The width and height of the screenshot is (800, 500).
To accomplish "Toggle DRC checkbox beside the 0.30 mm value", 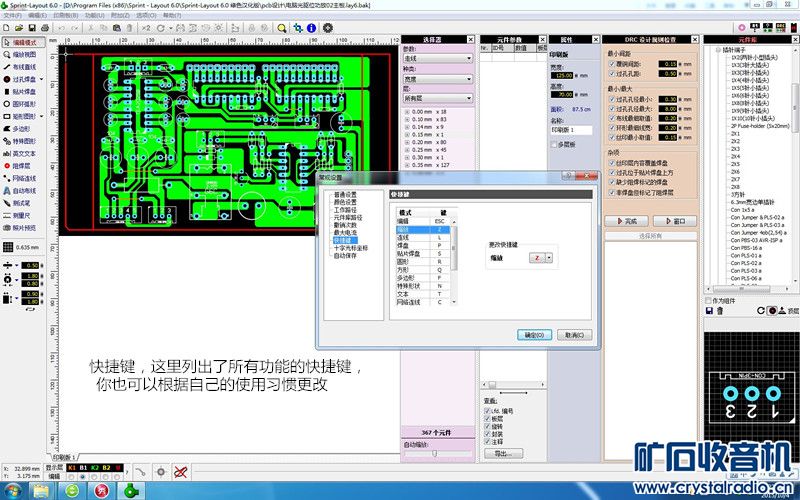I will (x=612, y=99).
